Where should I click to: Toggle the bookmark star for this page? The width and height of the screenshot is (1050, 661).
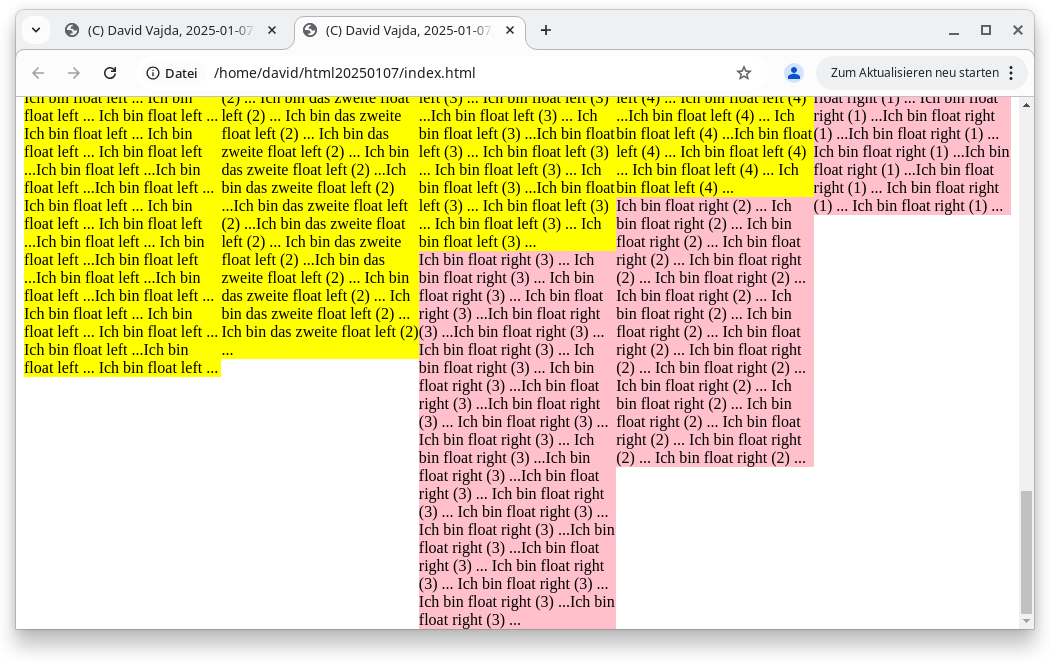[743, 72]
